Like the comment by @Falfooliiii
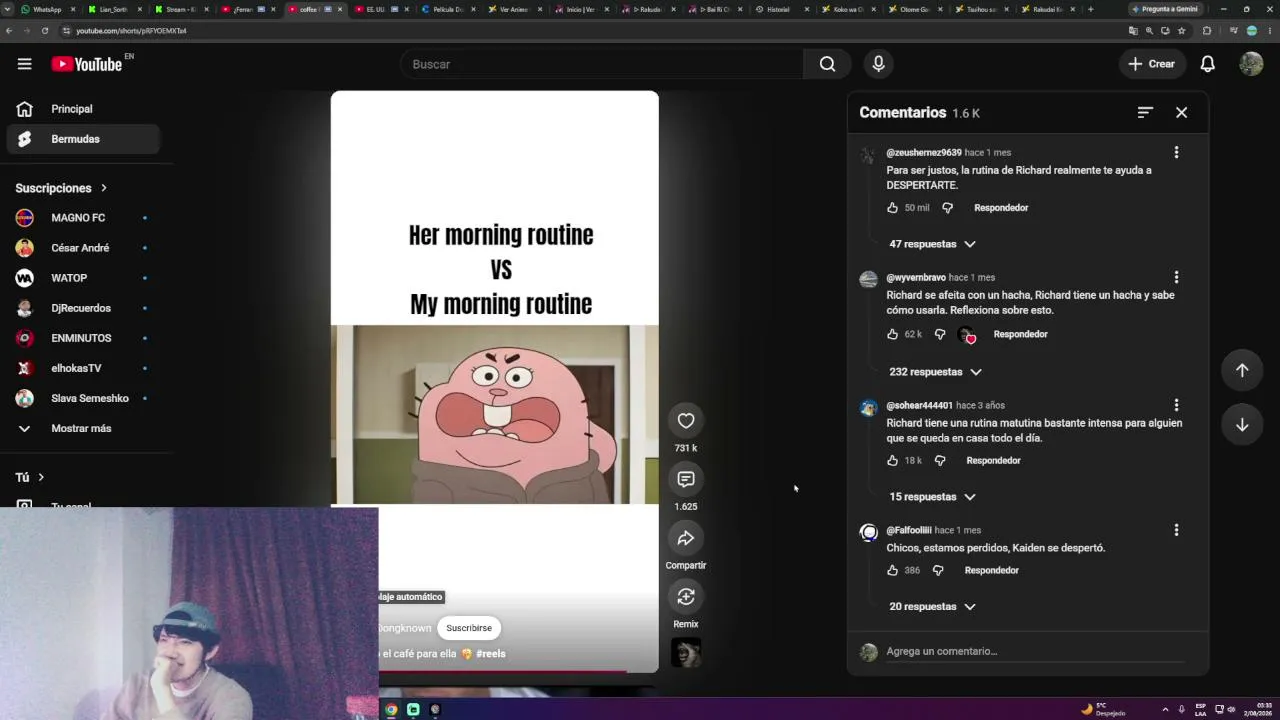The height and width of the screenshot is (720, 1280). 892,570
